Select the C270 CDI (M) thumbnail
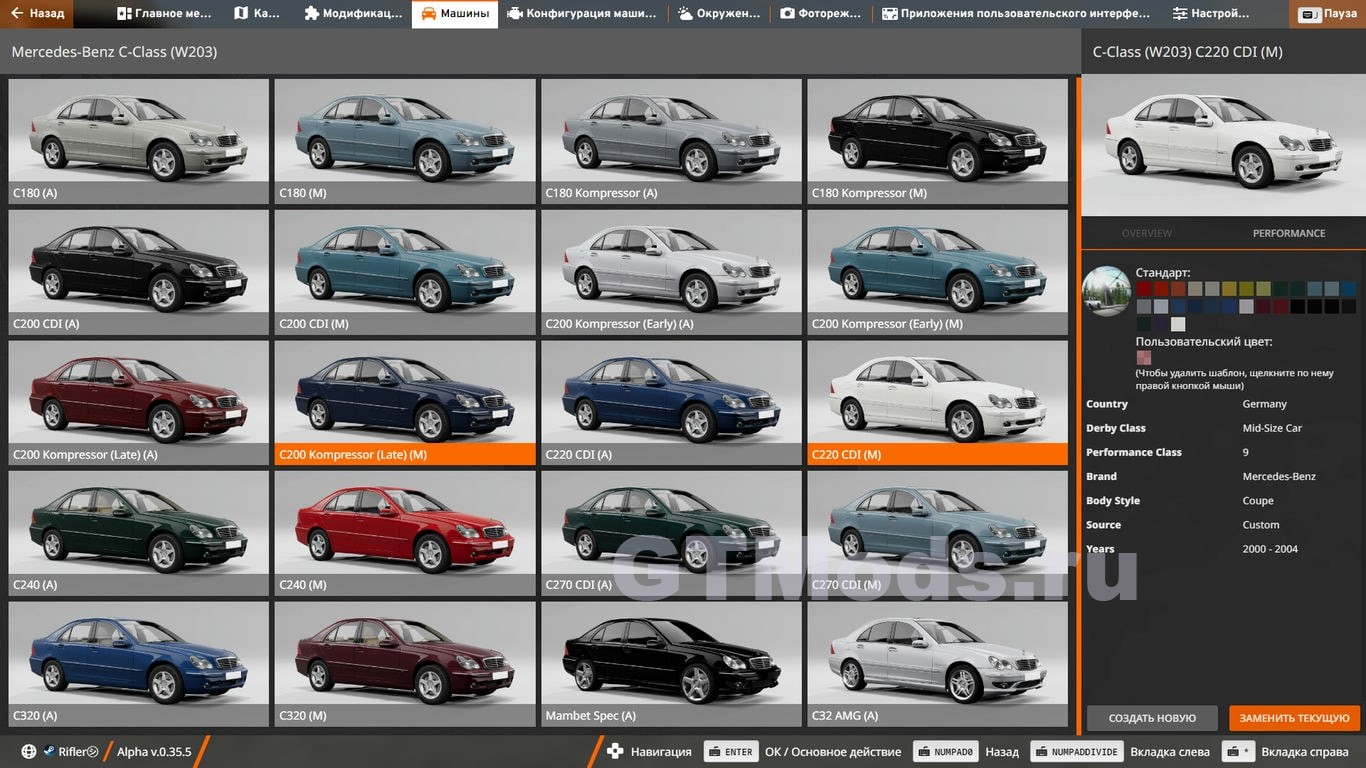1366x768 pixels. (x=938, y=533)
